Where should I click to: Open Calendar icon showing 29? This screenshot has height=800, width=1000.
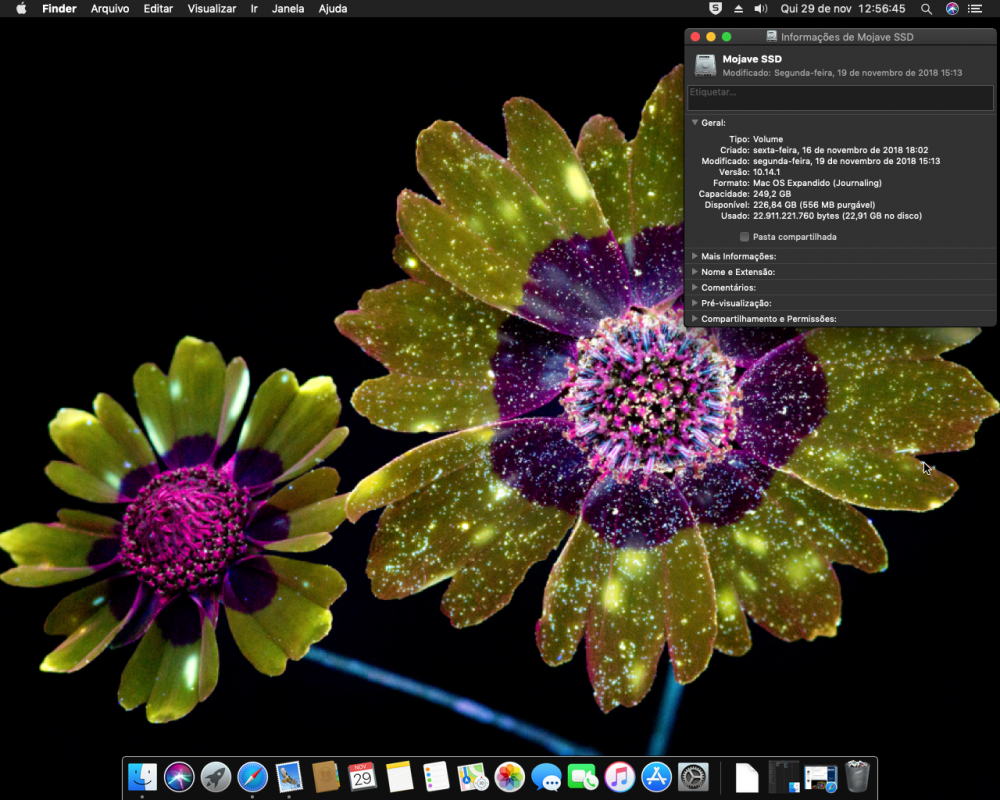362,776
